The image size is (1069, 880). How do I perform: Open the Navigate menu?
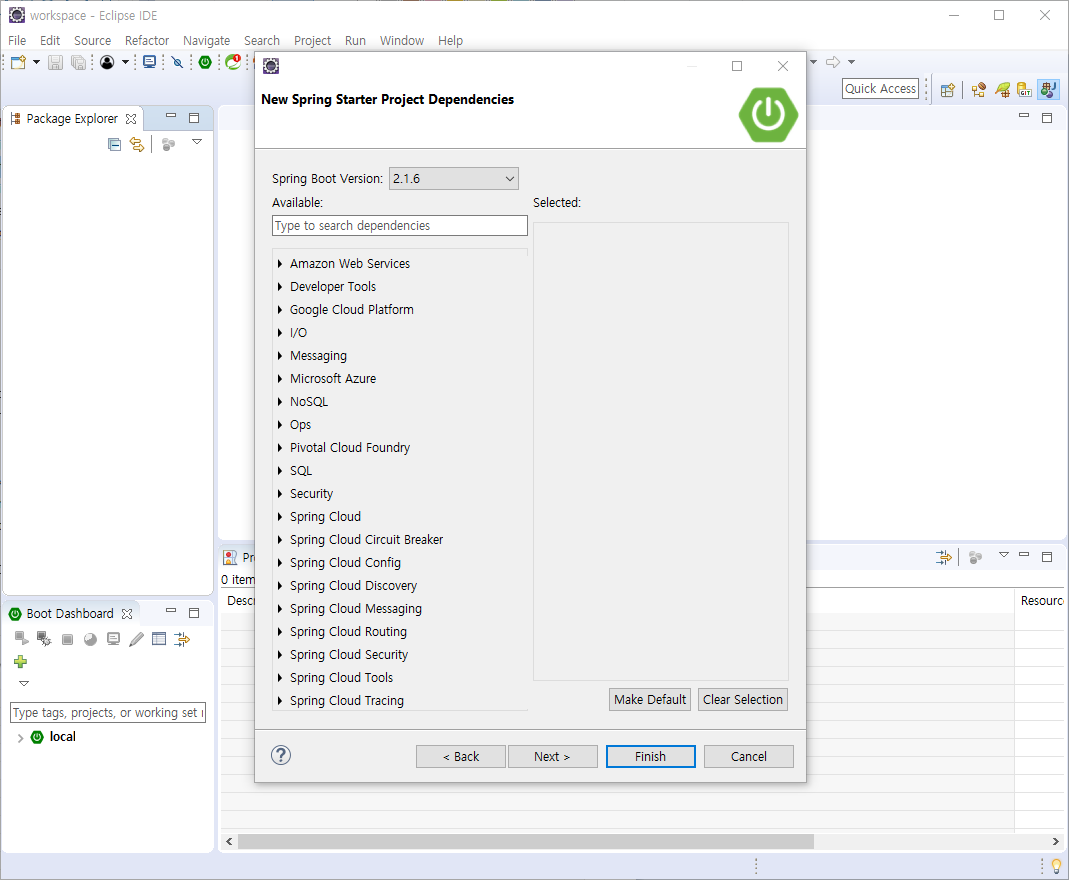207,41
